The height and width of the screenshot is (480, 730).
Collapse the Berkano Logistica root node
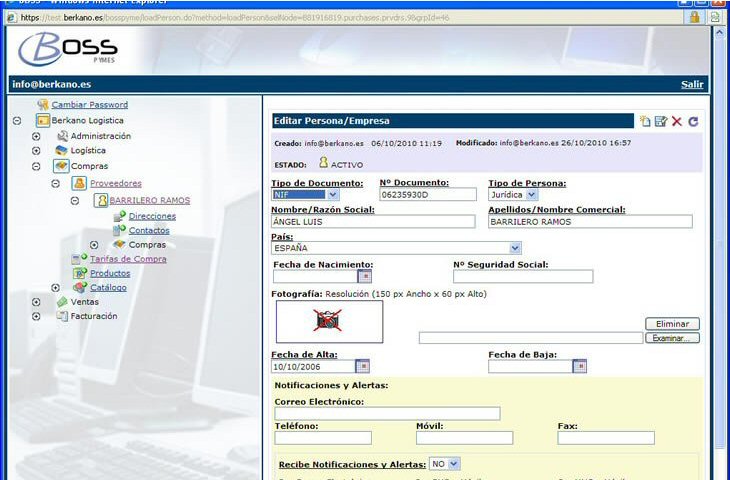pyautogui.click(x=17, y=120)
